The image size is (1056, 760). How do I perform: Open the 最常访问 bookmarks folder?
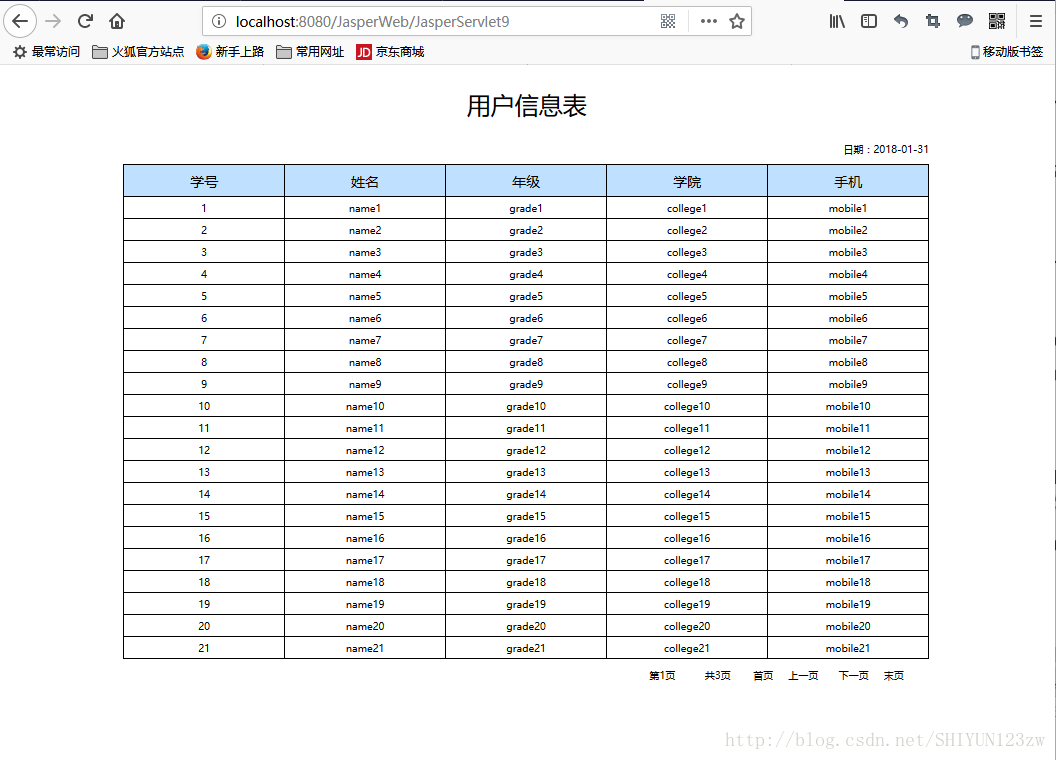point(46,52)
